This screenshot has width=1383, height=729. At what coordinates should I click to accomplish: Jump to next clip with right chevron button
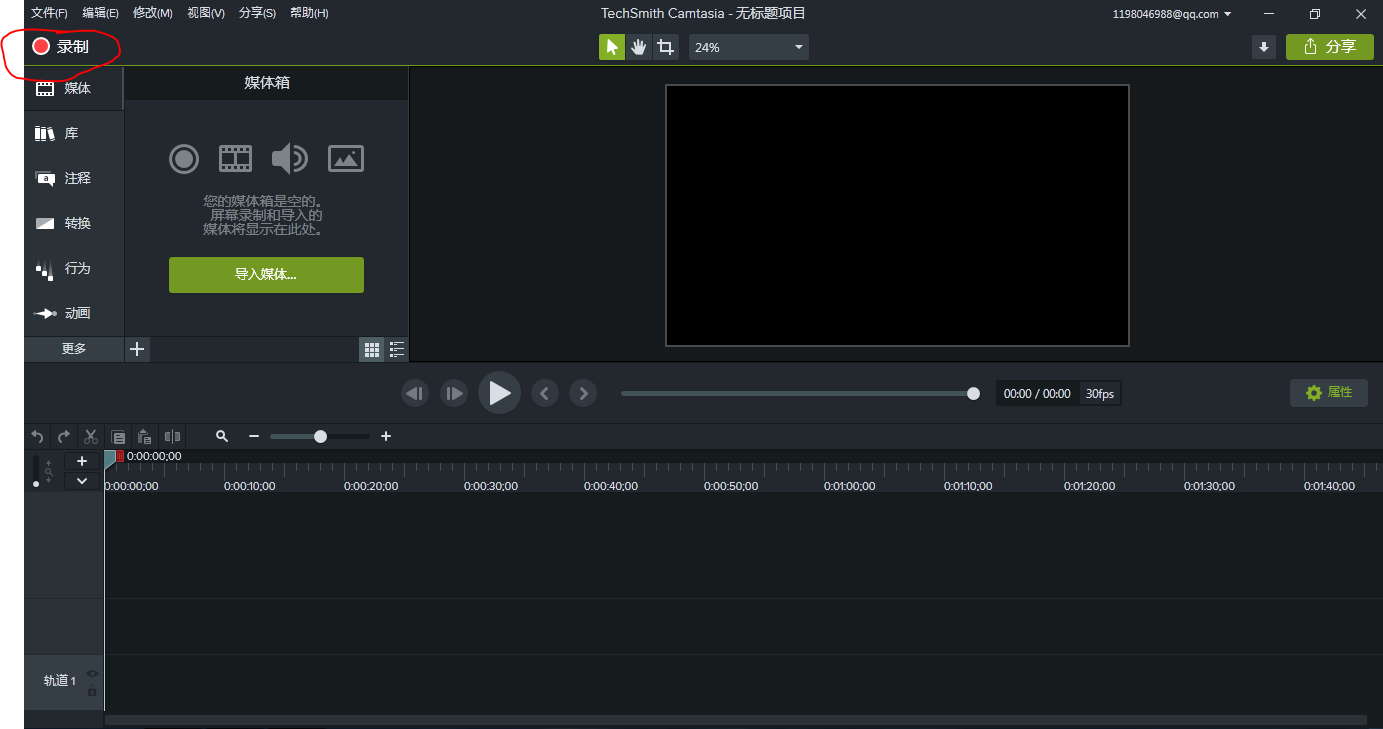583,393
